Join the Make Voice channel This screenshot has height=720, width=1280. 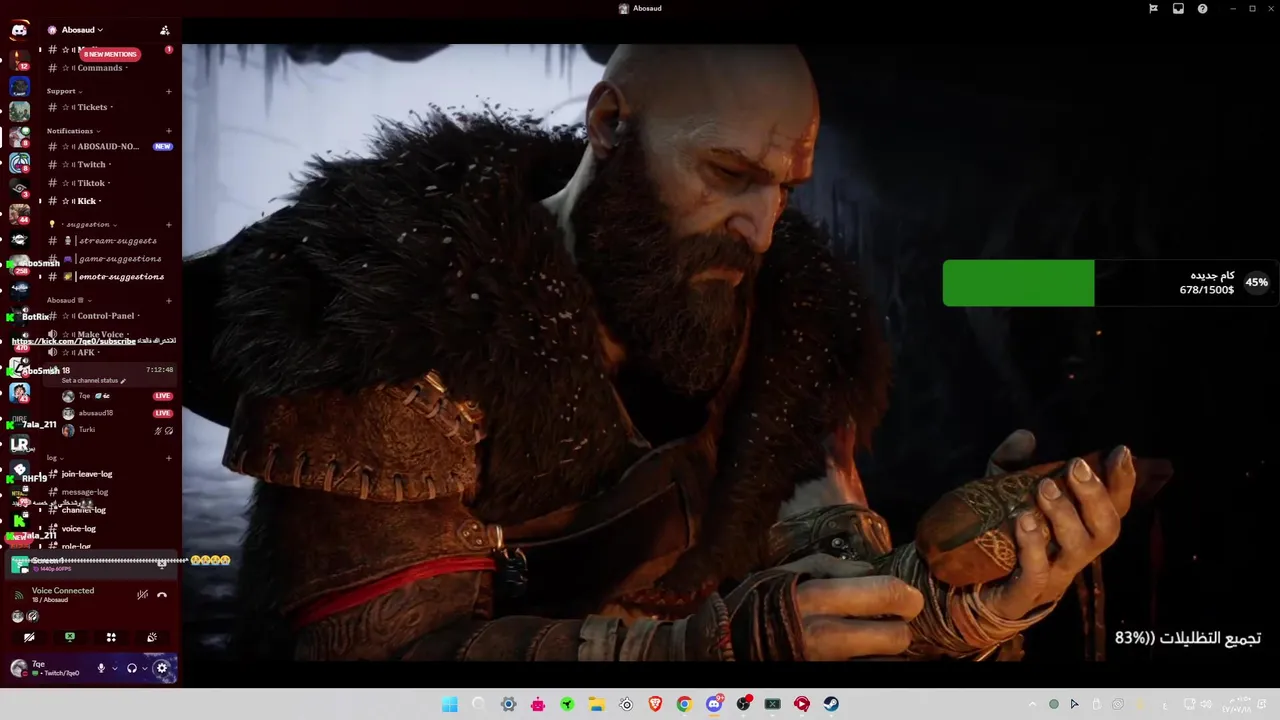coord(100,334)
